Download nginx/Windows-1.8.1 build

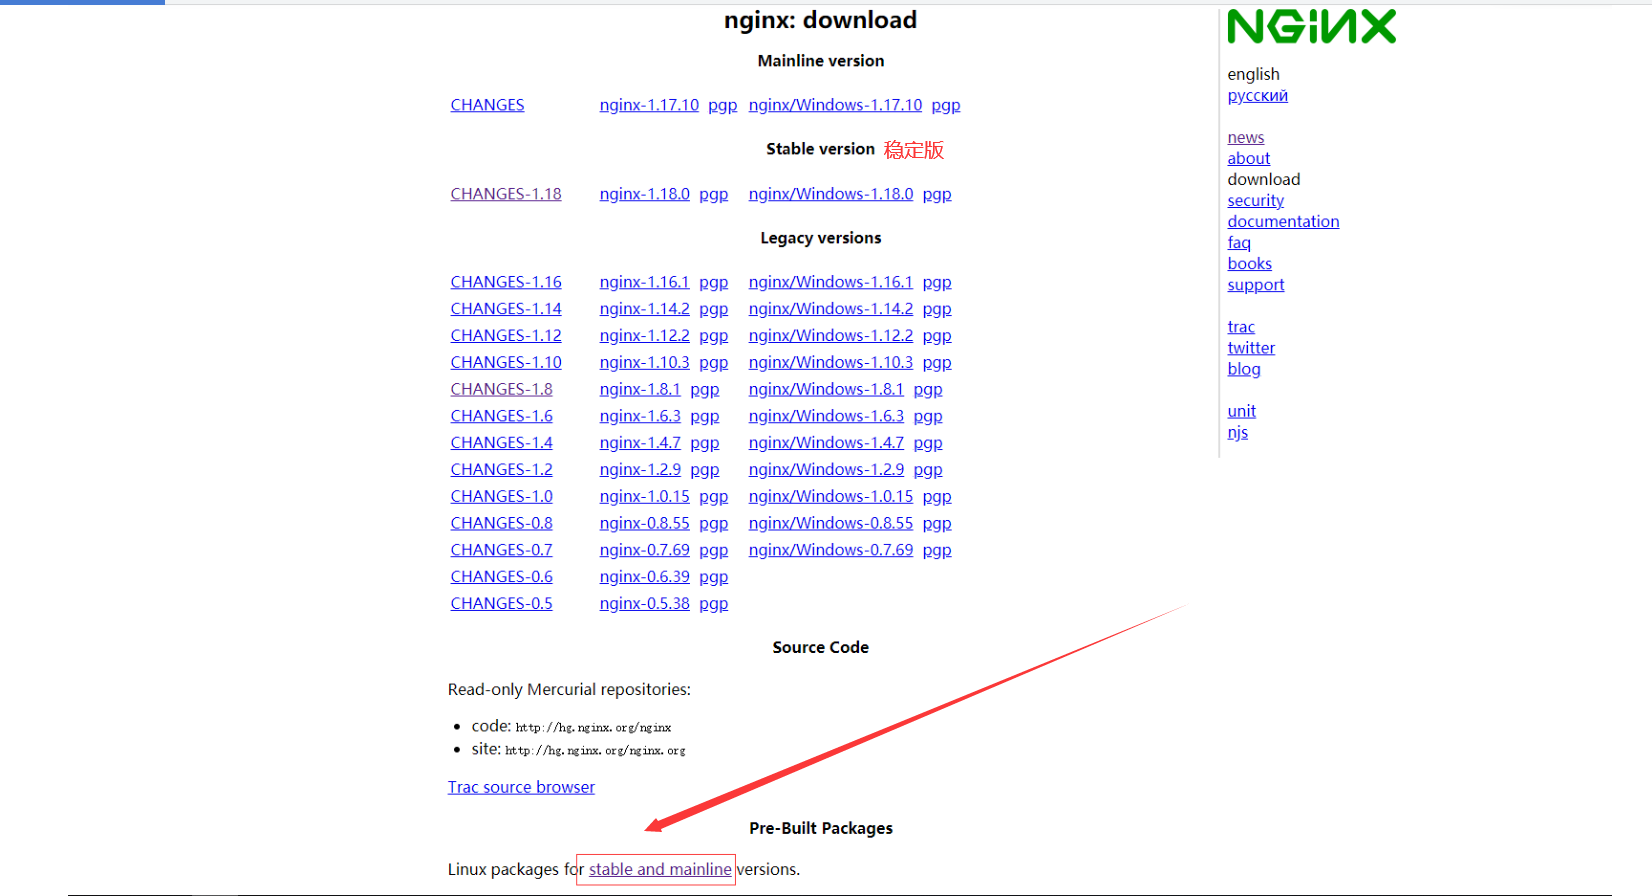pyautogui.click(x=826, y=390)
